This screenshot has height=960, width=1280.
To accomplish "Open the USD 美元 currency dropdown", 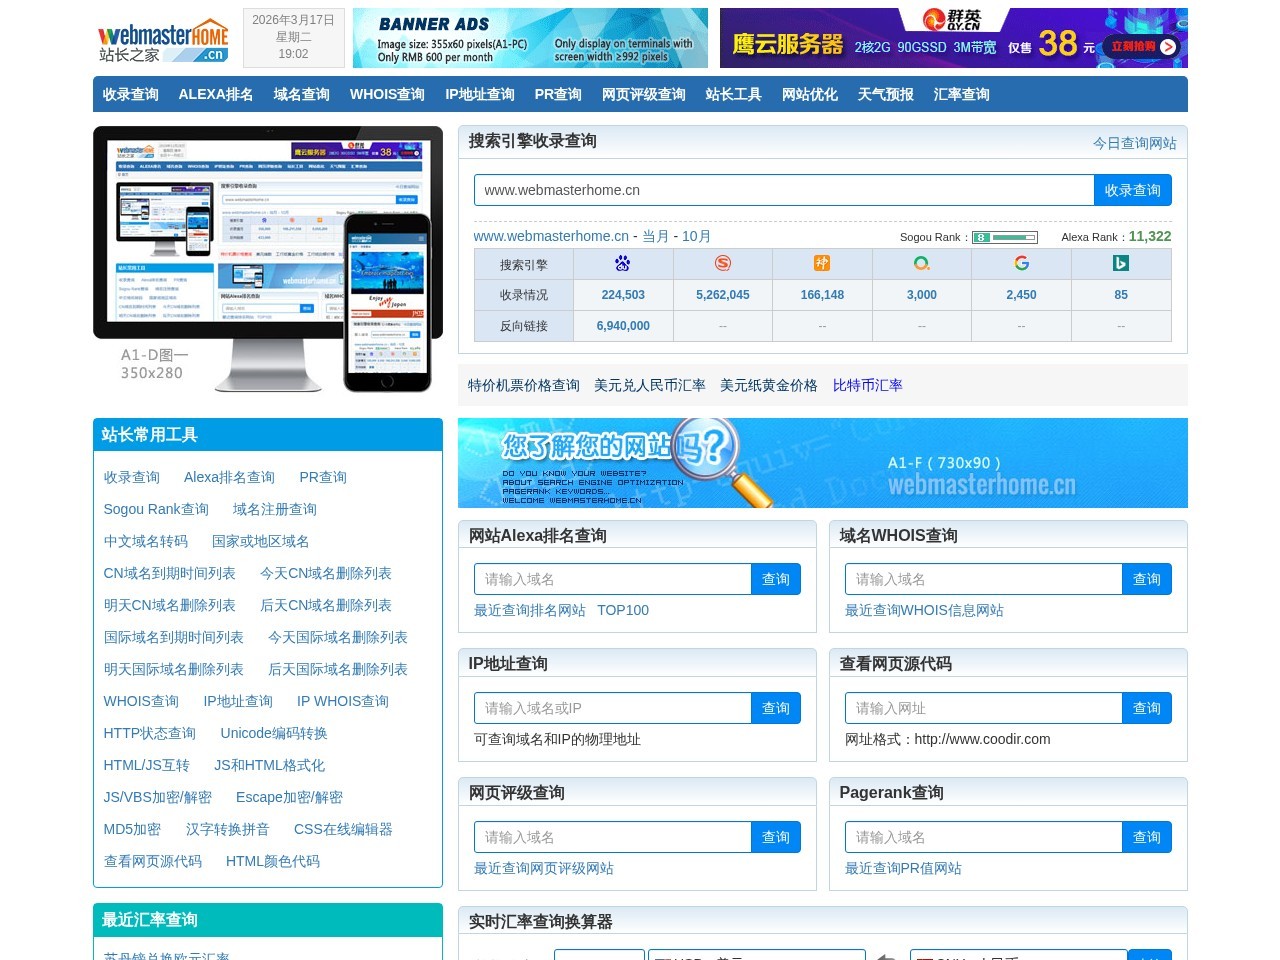I will pyautogui.click(x=757, y=956).
